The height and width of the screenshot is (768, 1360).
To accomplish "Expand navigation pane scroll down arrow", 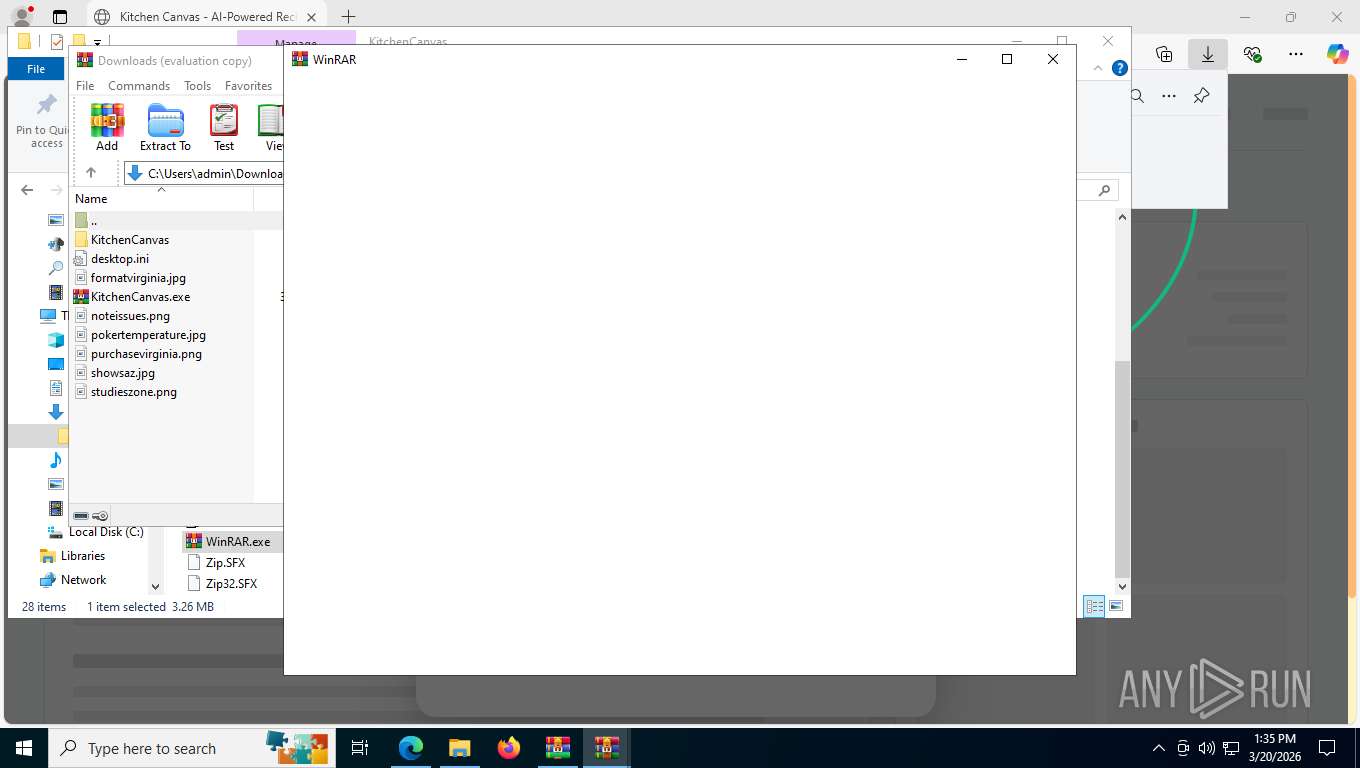I will tap(155, 587).
